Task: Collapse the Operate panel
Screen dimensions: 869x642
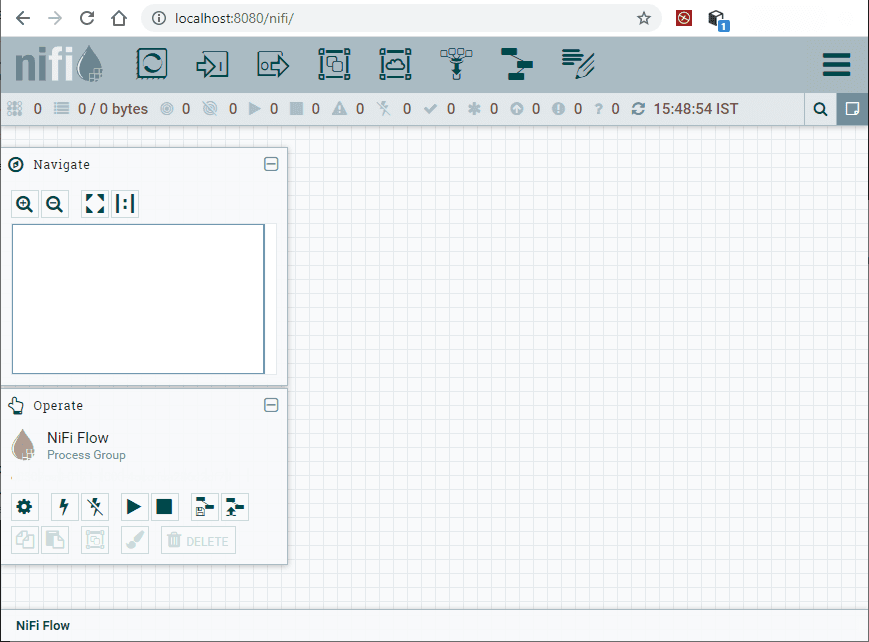Action: [271, 405]
